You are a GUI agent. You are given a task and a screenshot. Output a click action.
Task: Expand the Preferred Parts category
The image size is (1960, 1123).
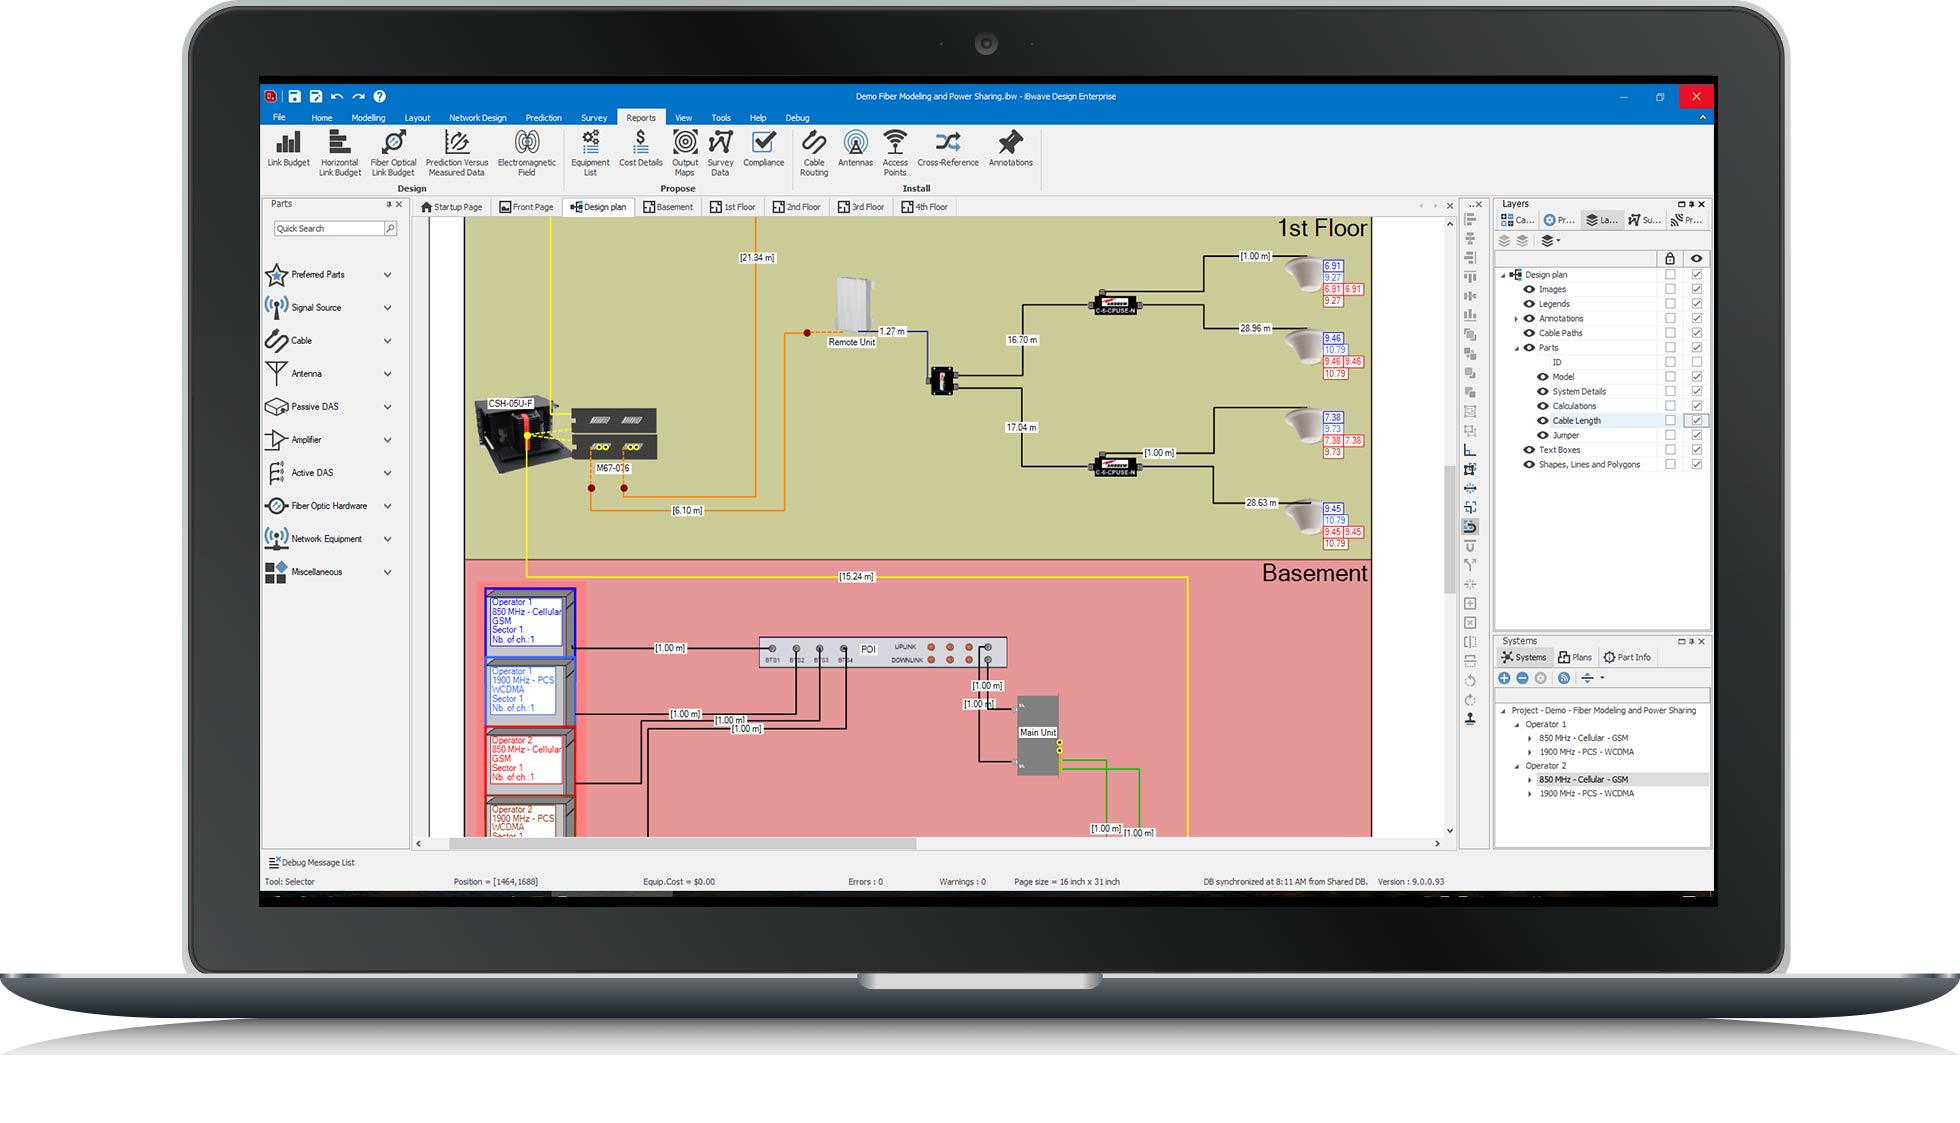coord(387,275)
